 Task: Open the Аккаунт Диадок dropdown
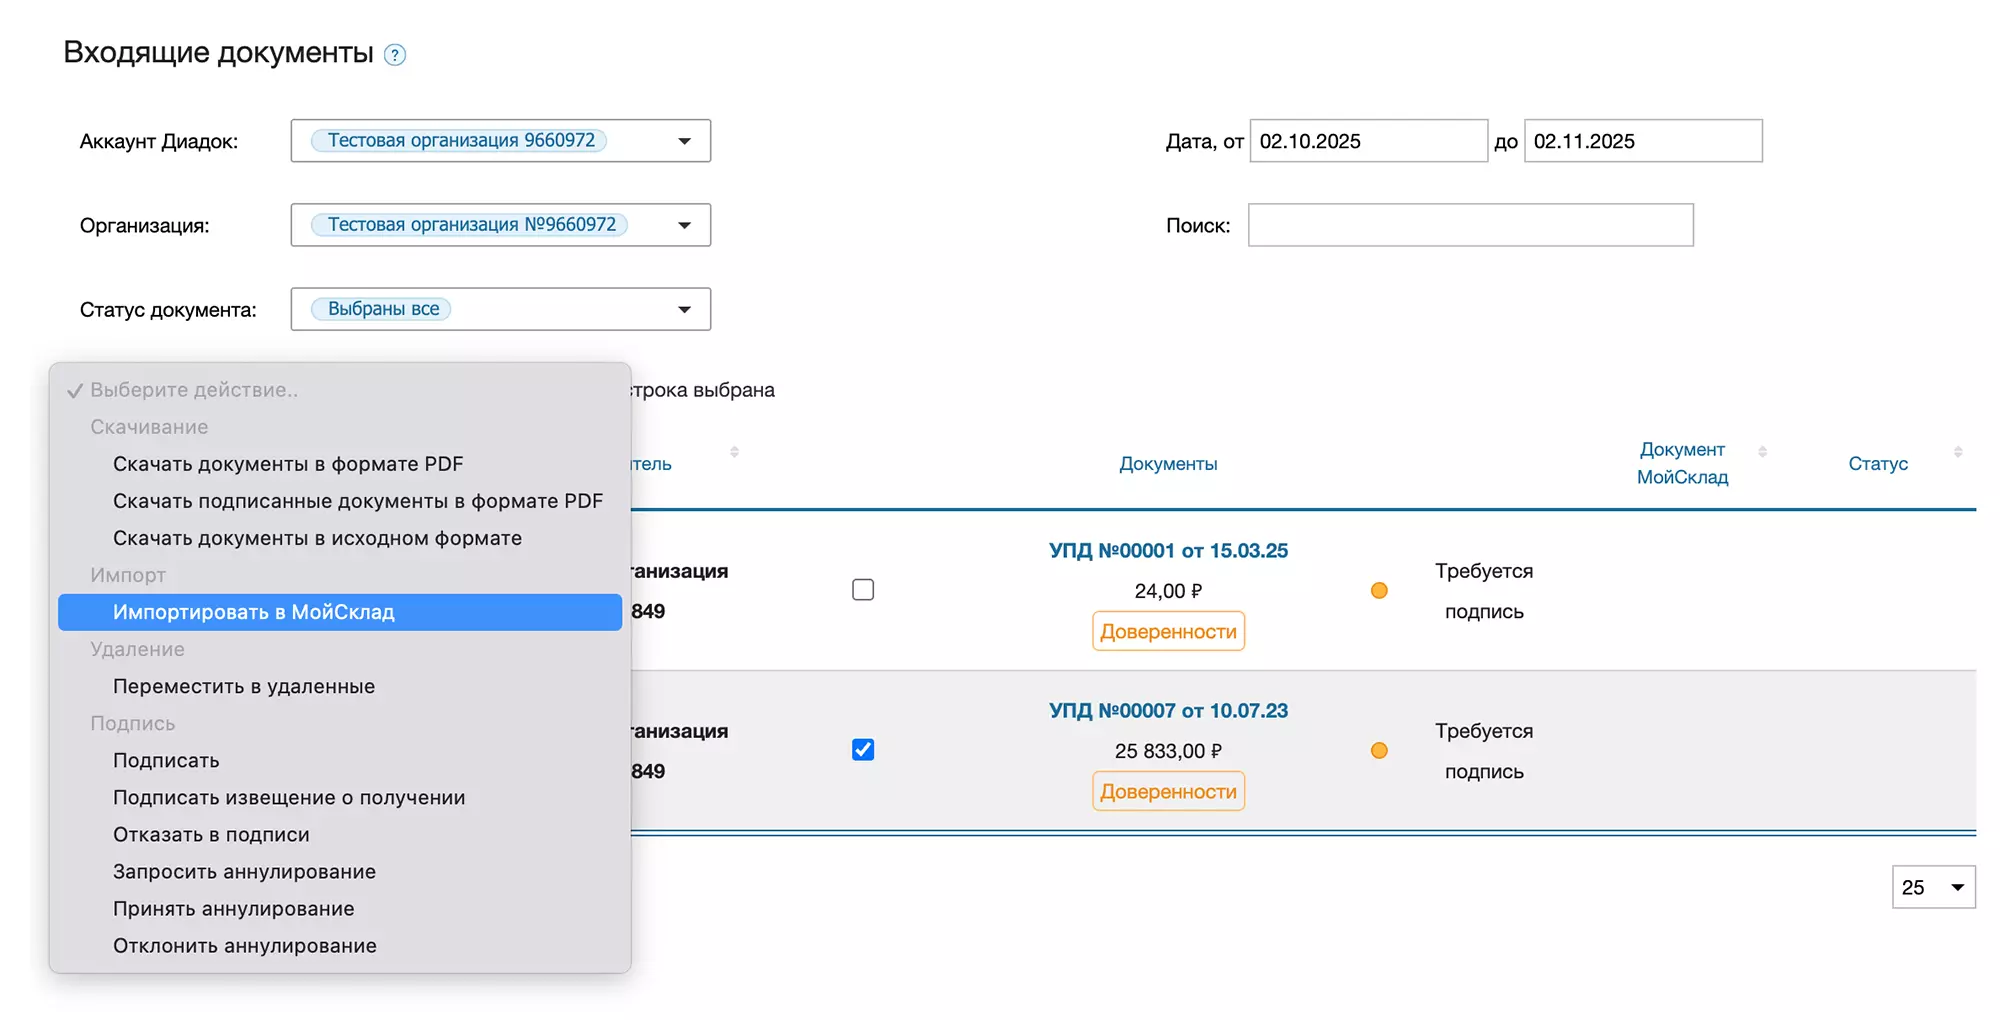pyautogui.click(x=500, y=141)
